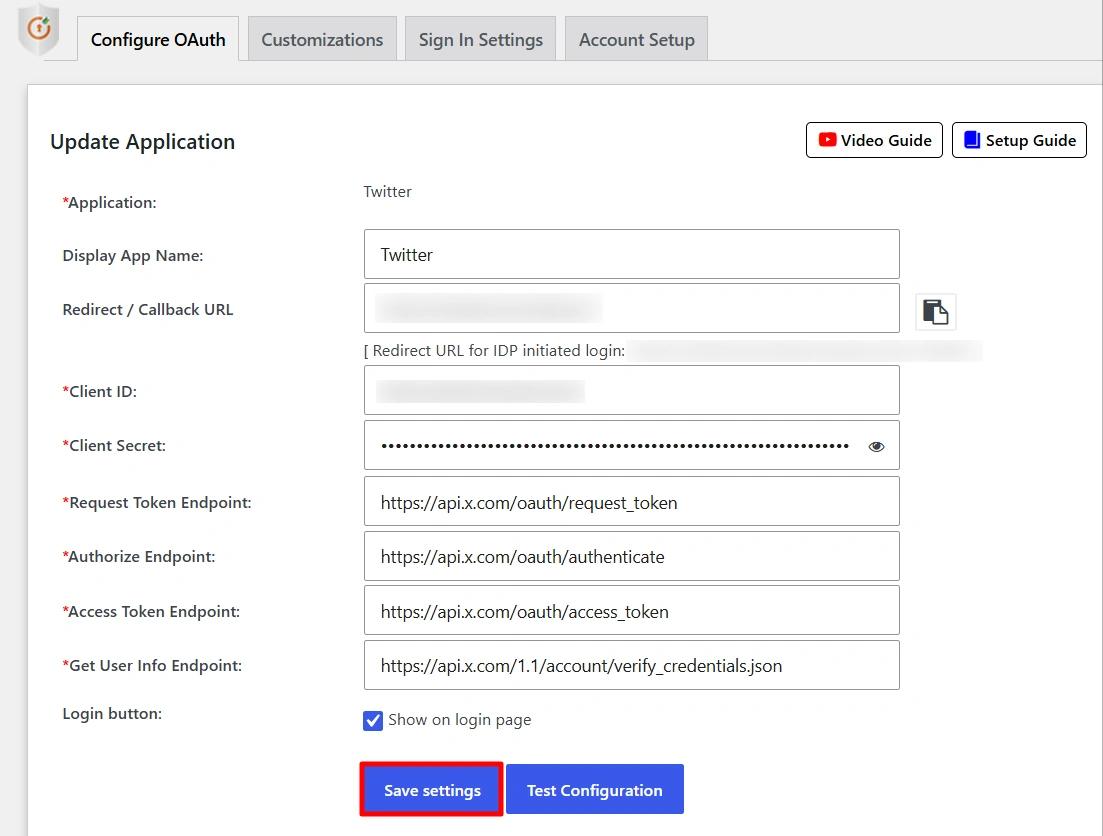Click the YouTube icon in Video Guide
1103x836 pixels.
click(x=827, y=140)
